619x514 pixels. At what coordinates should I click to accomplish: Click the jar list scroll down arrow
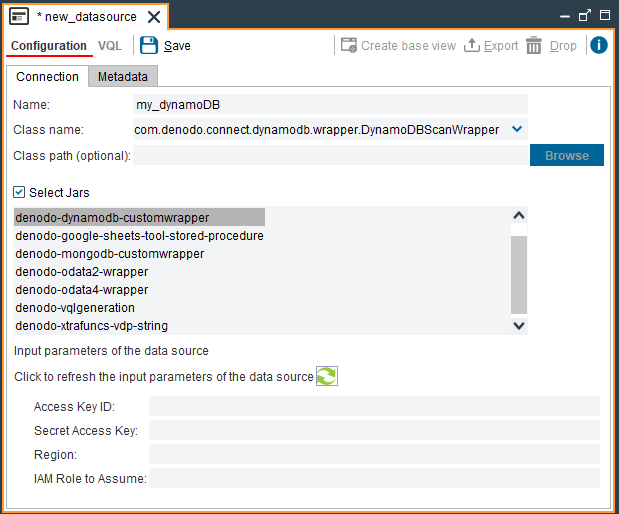click(519, 326)
